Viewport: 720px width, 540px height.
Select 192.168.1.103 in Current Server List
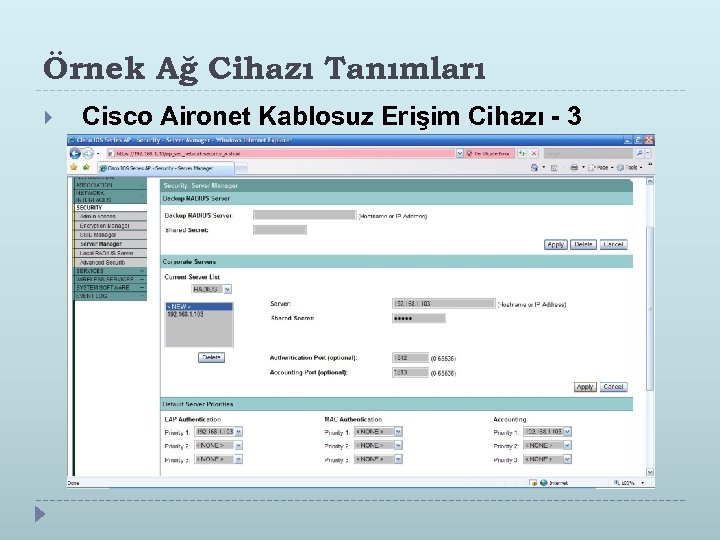(x=199, y=314)
